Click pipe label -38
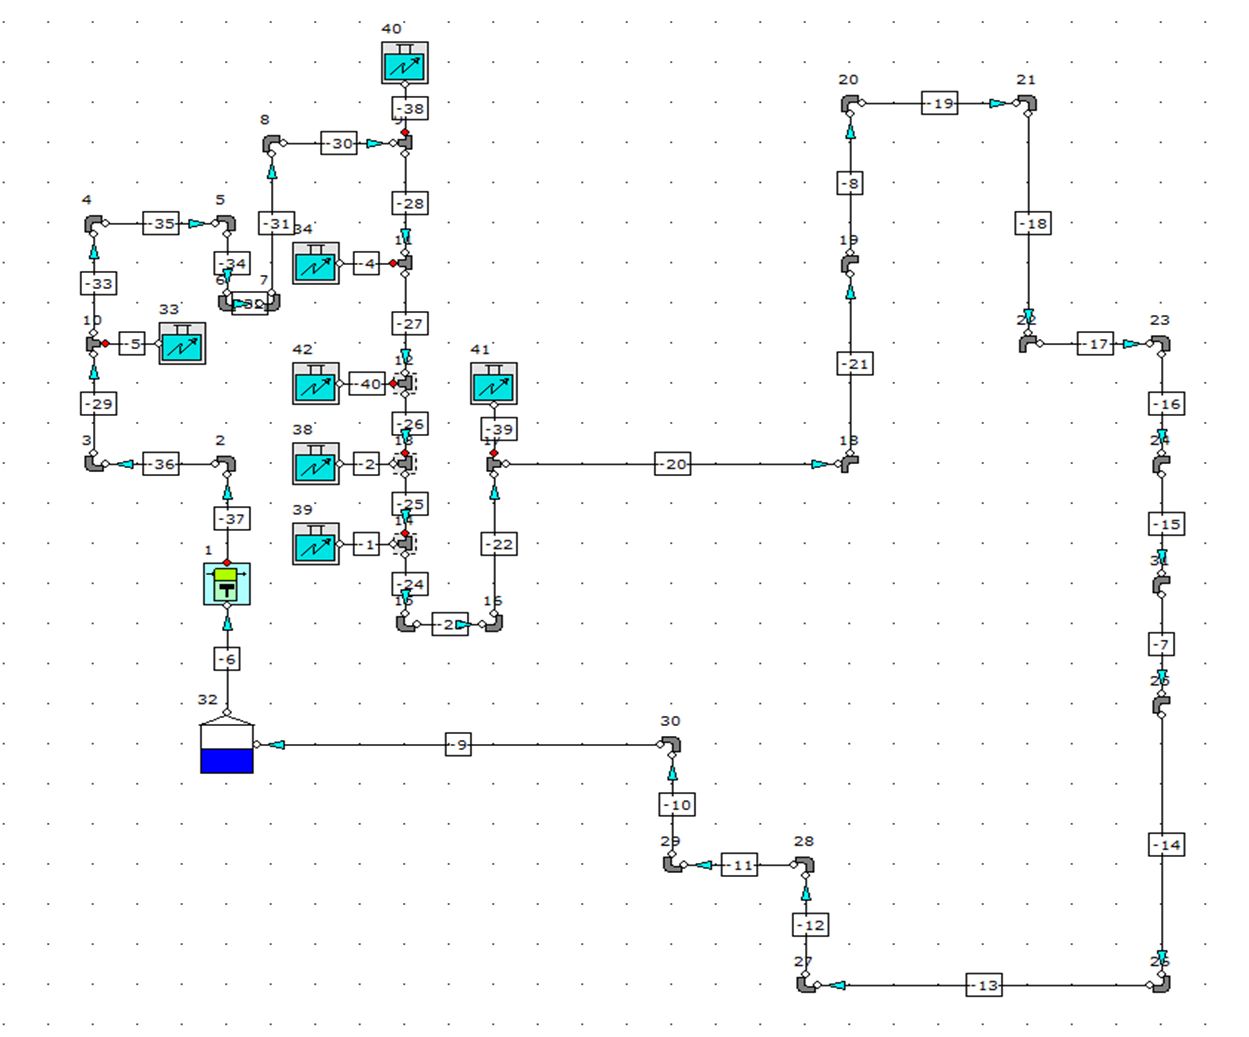 pyautogui.click(x=410, y=108)
